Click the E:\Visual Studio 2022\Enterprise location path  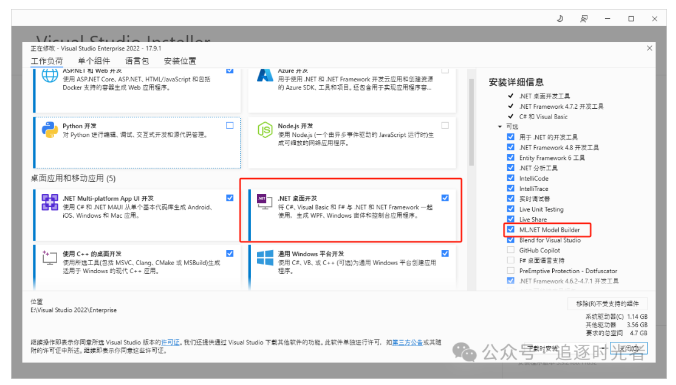74,310
